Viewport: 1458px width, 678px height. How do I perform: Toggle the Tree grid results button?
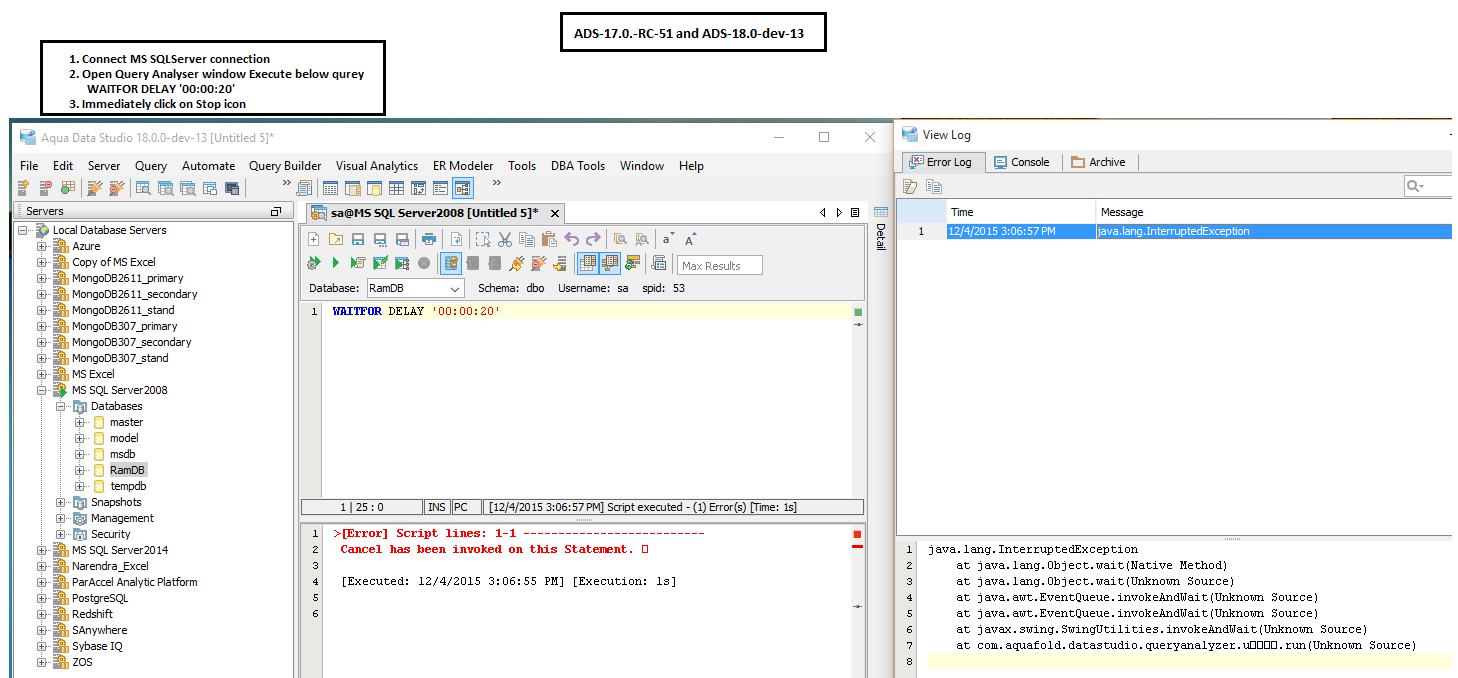pyautogui.click(x=610, y=263)
